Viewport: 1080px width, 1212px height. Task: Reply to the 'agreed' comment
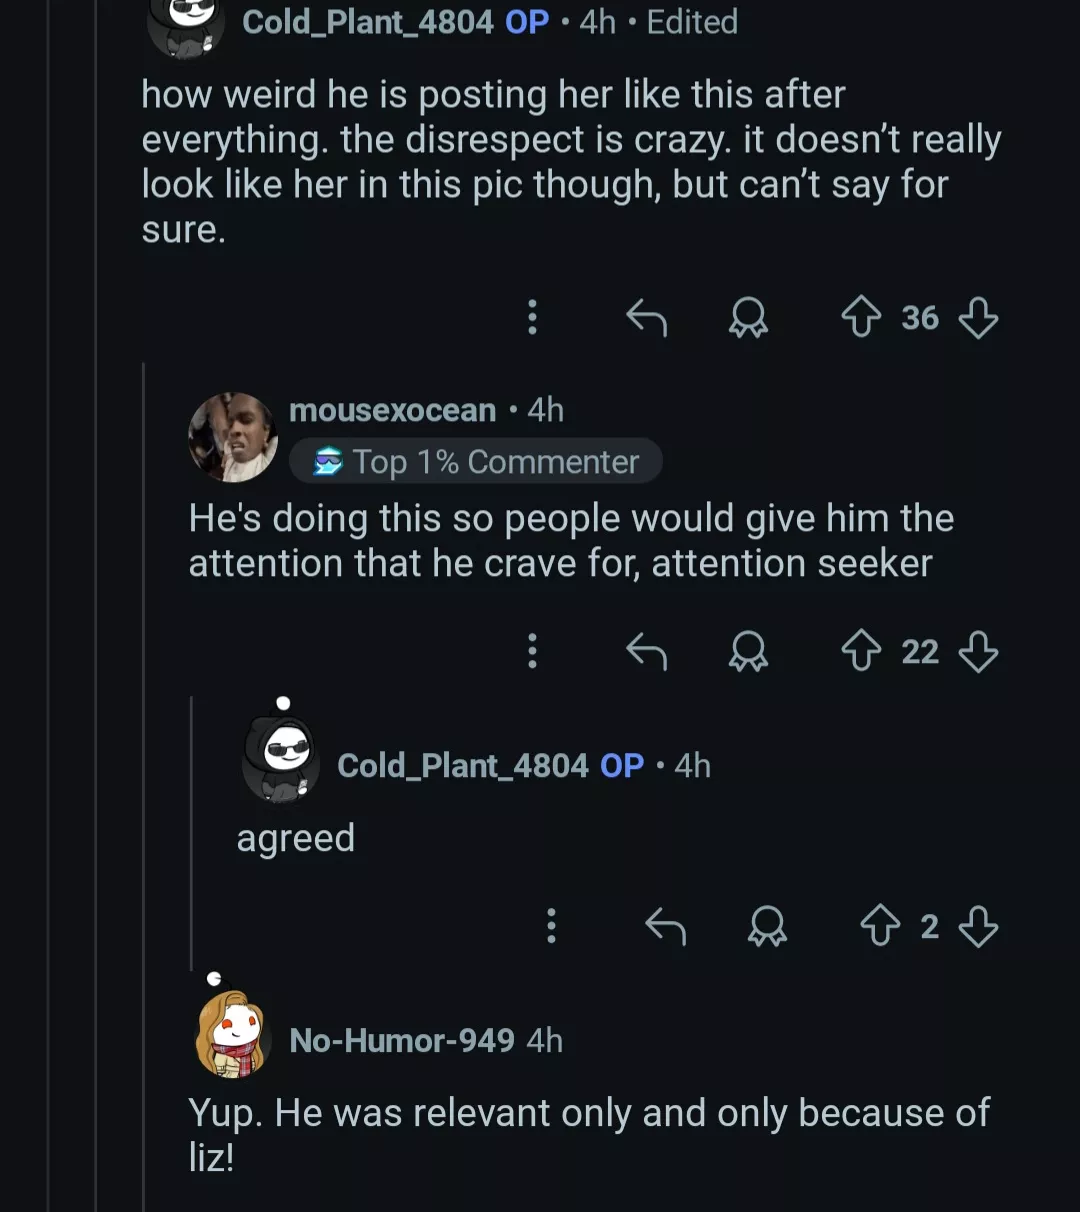click(665, 926)
